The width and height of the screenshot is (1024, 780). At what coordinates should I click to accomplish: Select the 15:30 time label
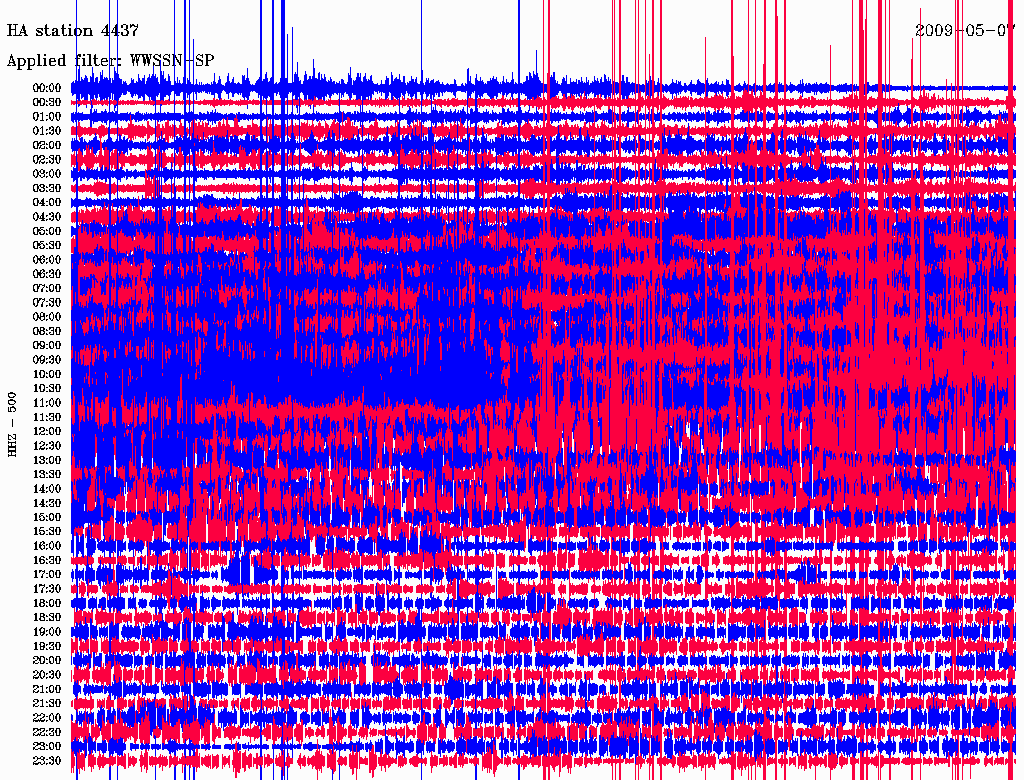tap(47, 531)
